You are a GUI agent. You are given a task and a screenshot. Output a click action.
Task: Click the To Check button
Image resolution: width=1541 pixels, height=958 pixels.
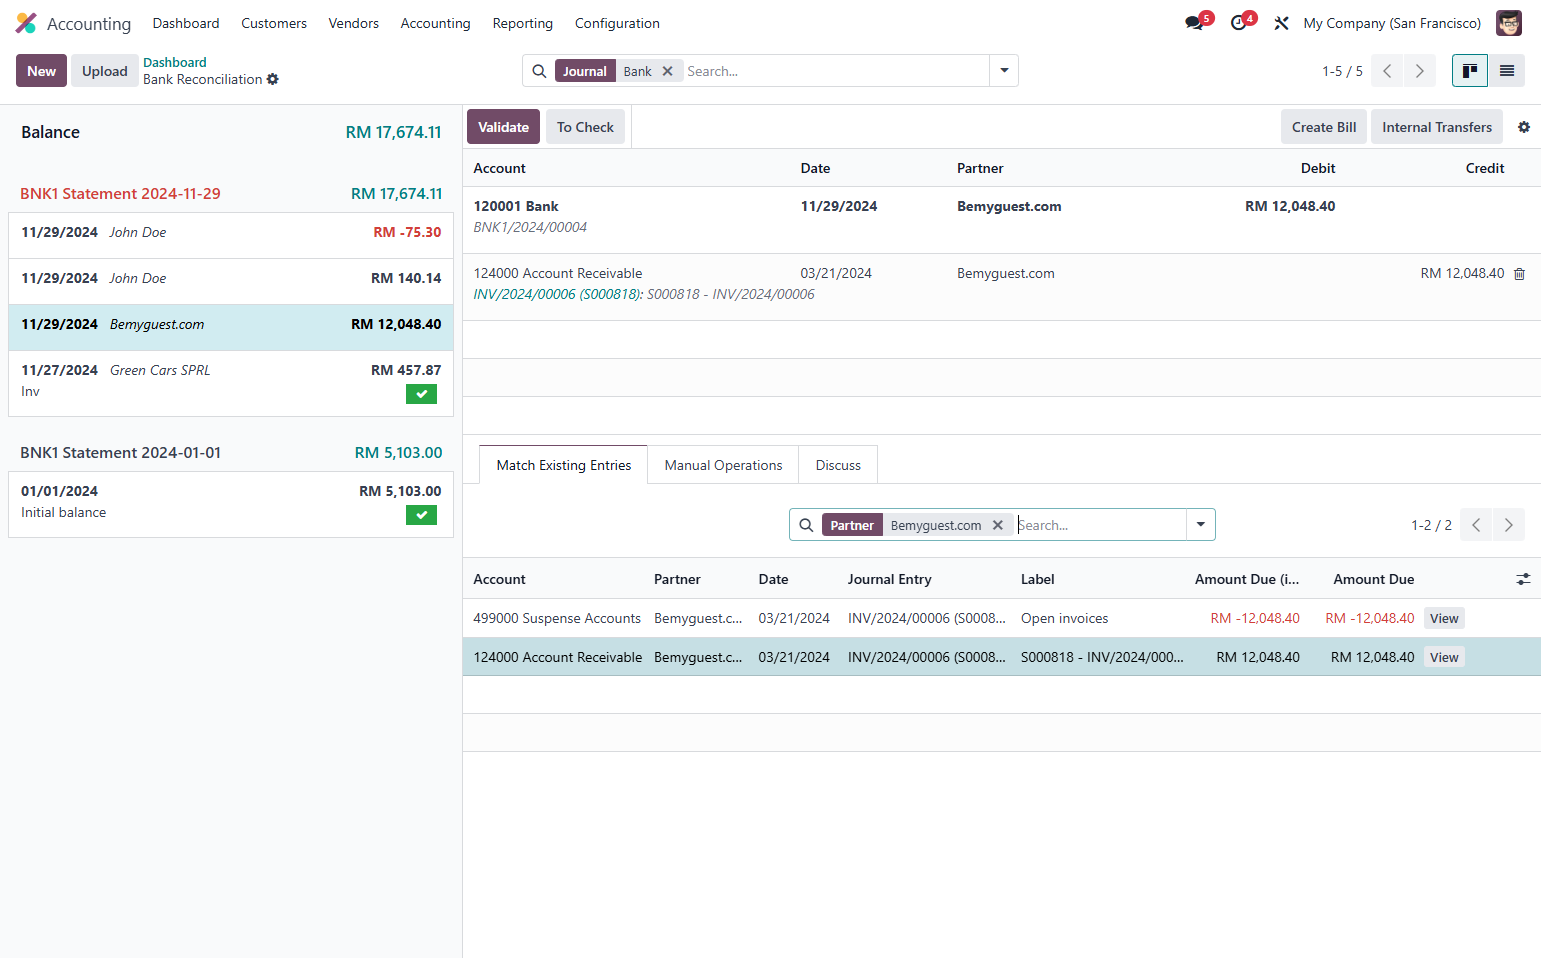coord(585,127)
